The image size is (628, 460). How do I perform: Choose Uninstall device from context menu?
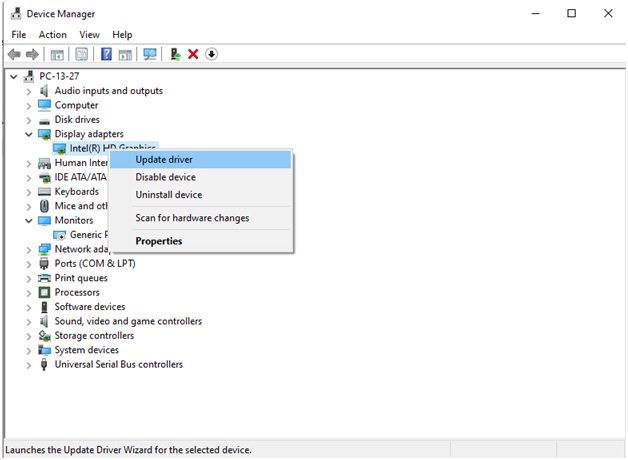click(201, 195)
